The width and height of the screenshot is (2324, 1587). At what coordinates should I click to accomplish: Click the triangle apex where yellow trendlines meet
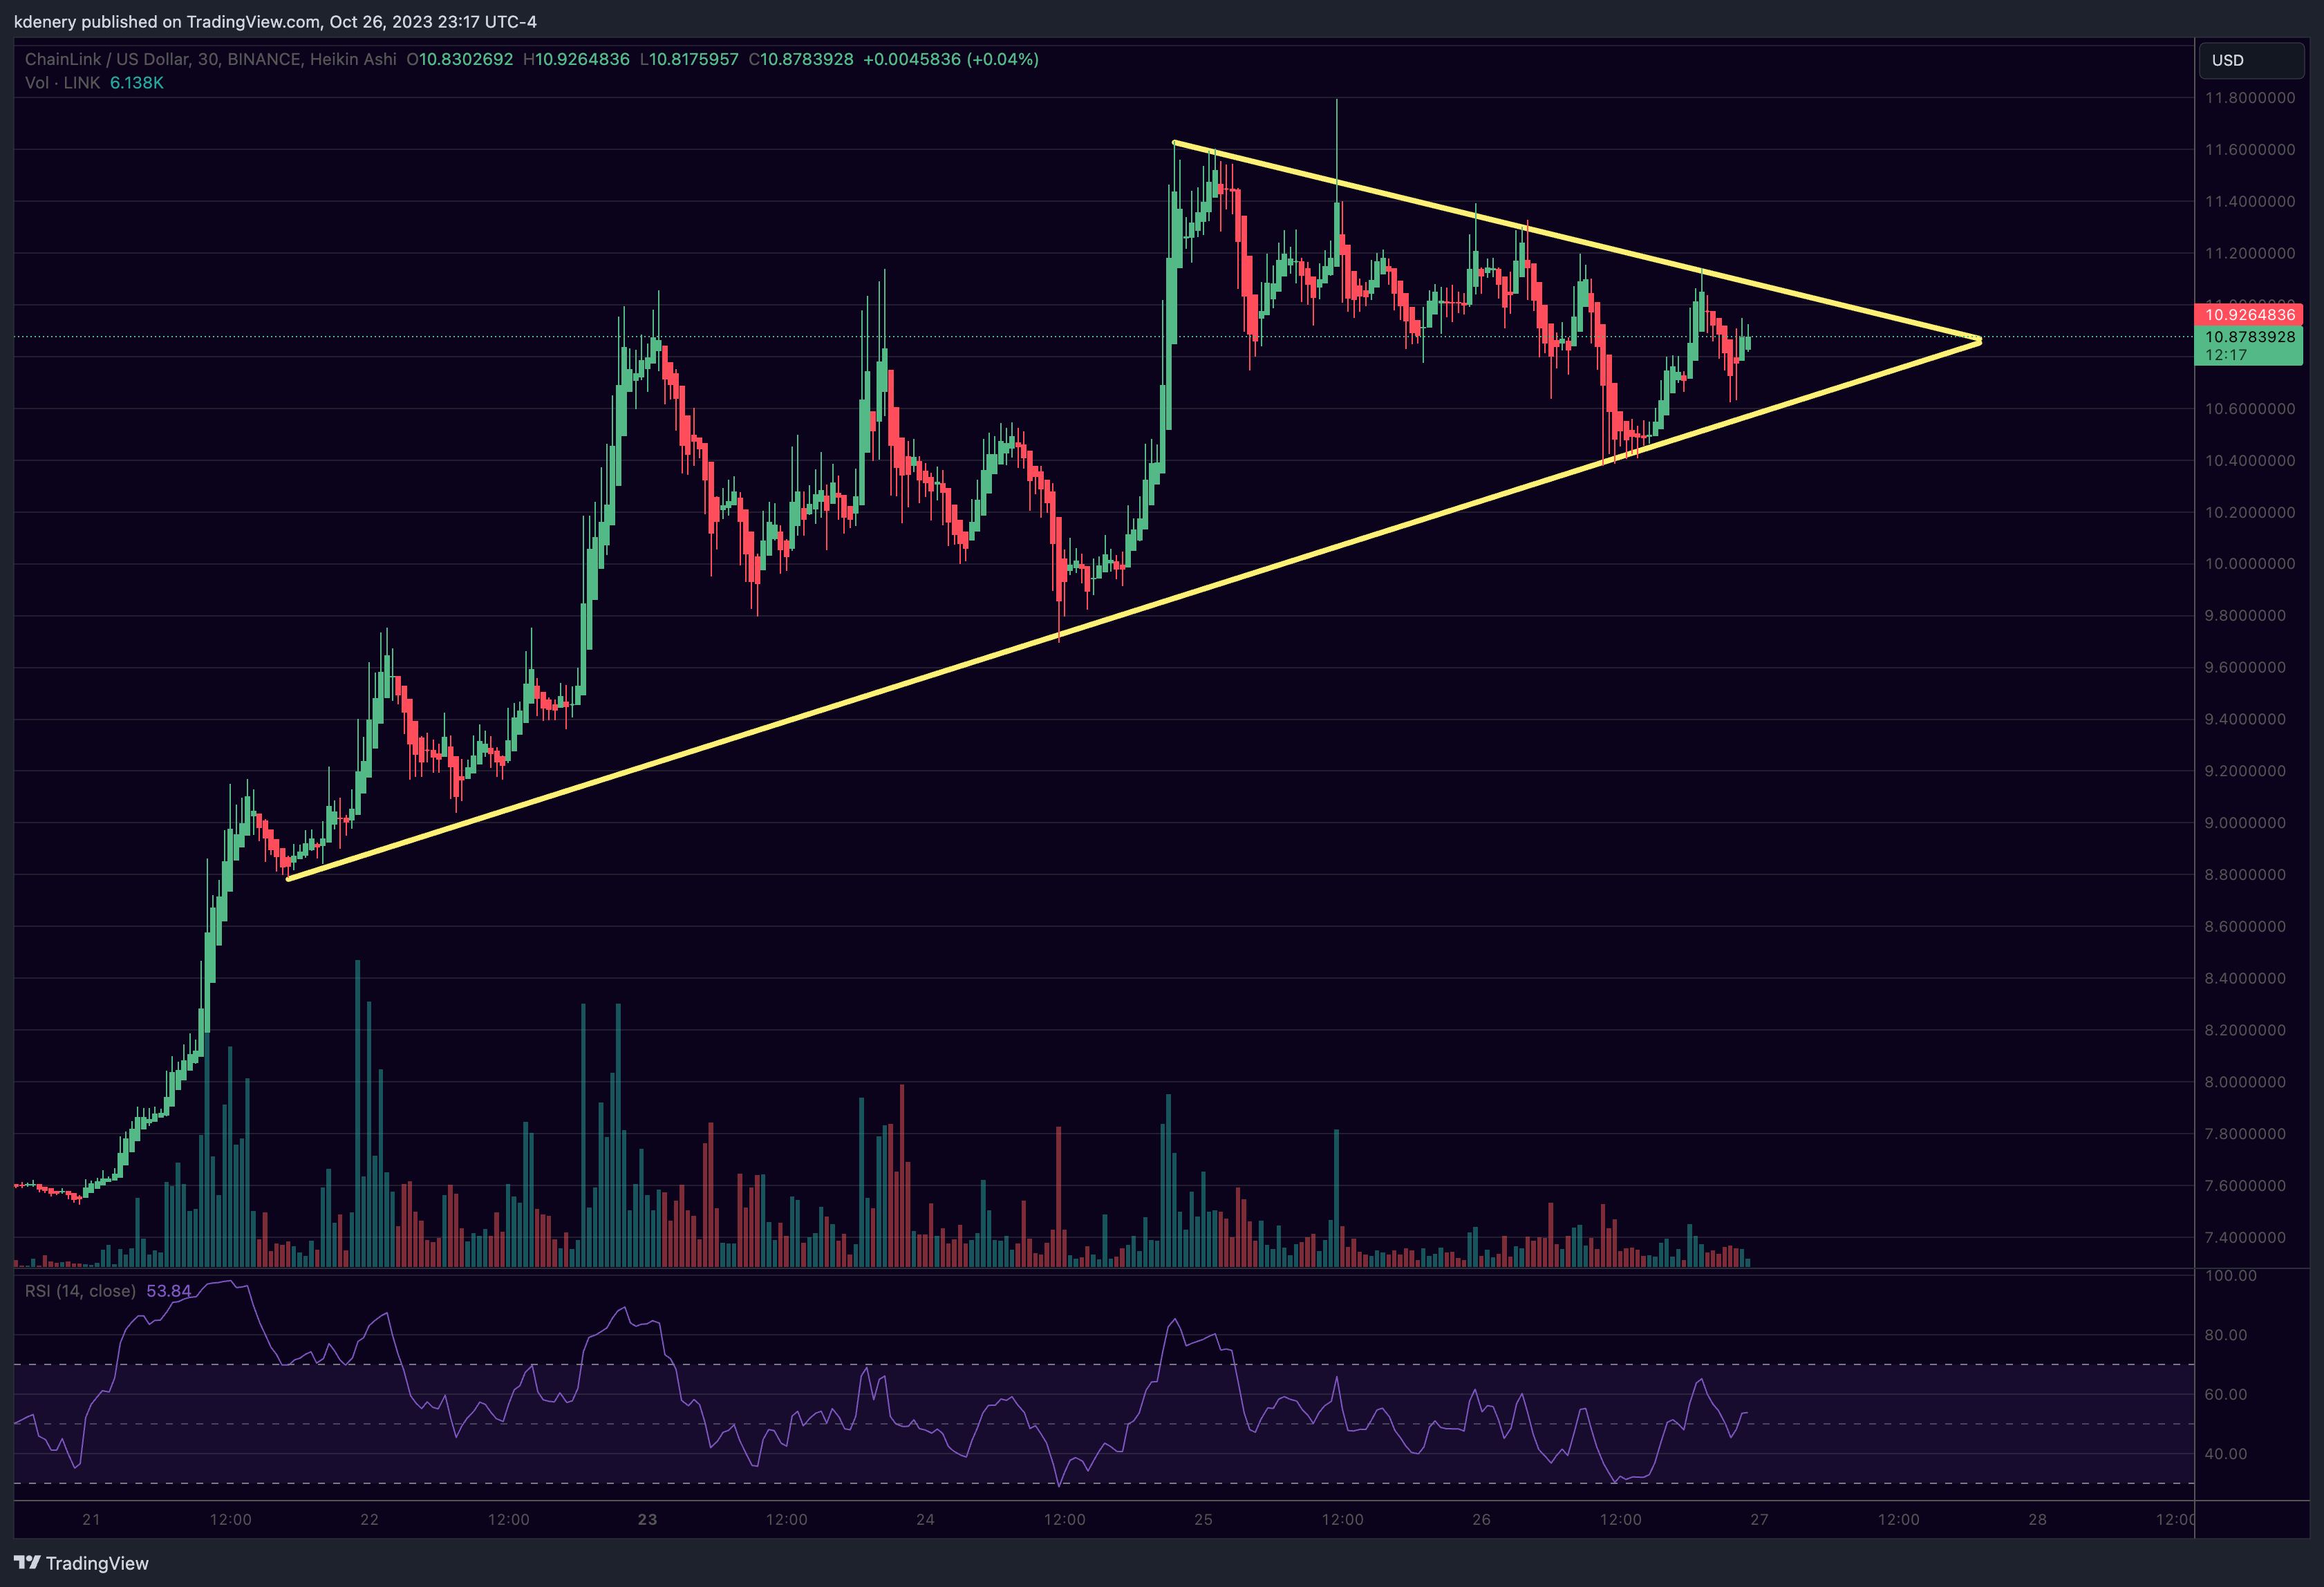[x=1979, y=341]
